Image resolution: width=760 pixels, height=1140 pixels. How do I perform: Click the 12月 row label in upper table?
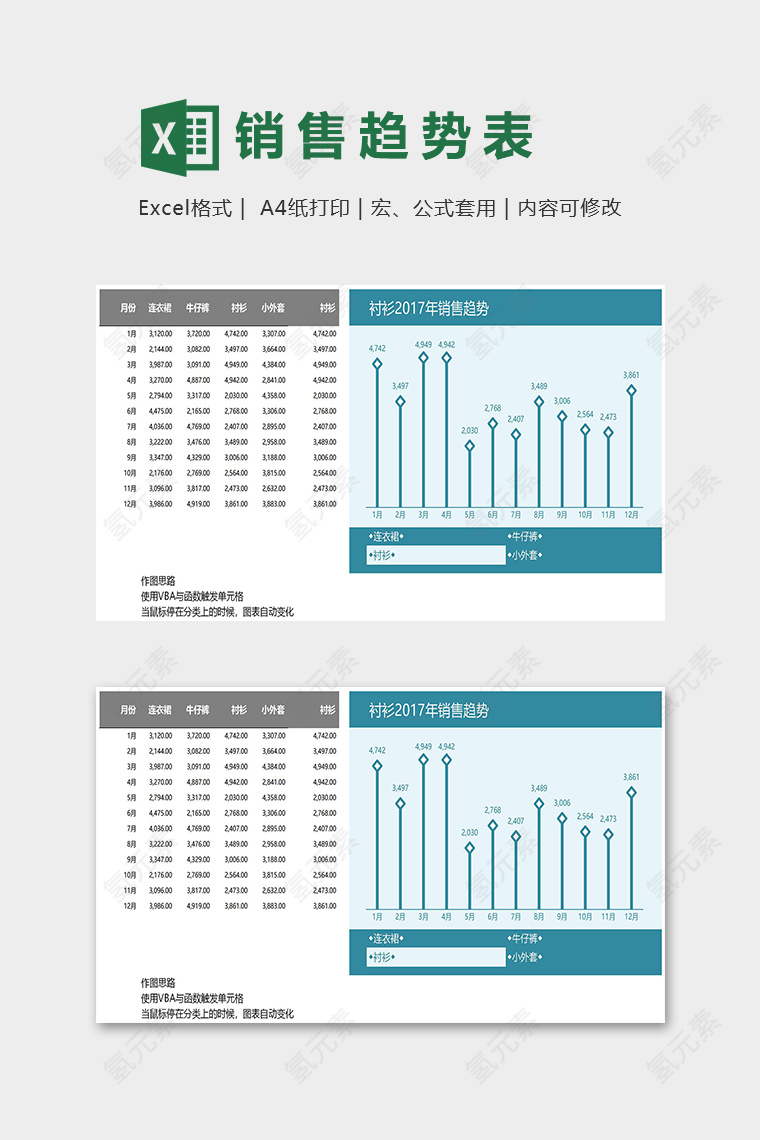[130, 504]
